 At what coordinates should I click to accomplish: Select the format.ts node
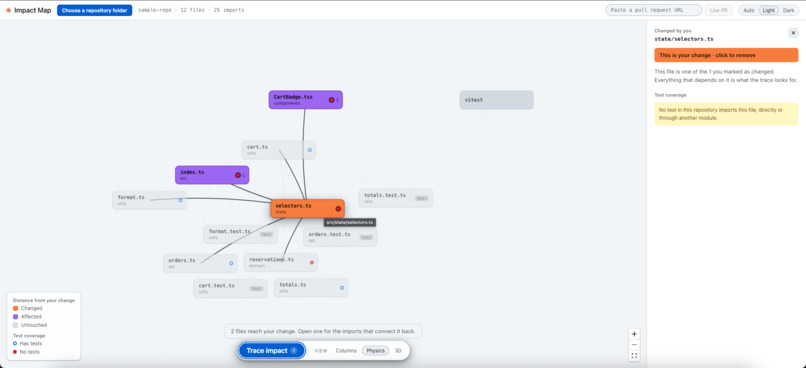pos(150,200)
